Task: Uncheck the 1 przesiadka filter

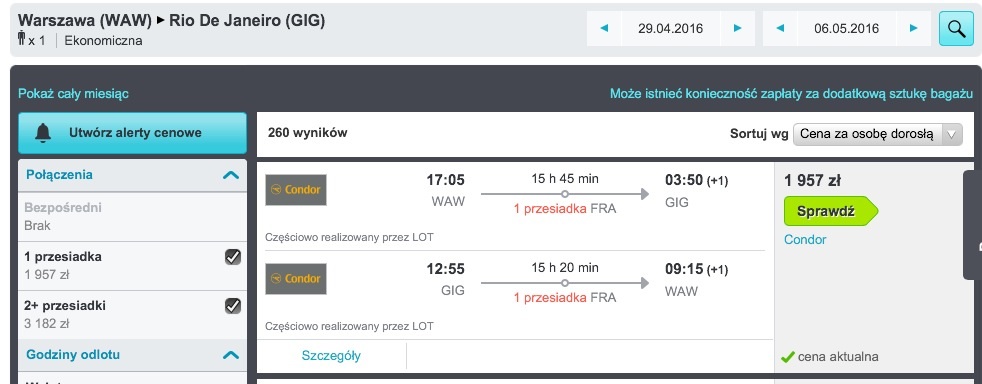Action: [x=233, y=257]
